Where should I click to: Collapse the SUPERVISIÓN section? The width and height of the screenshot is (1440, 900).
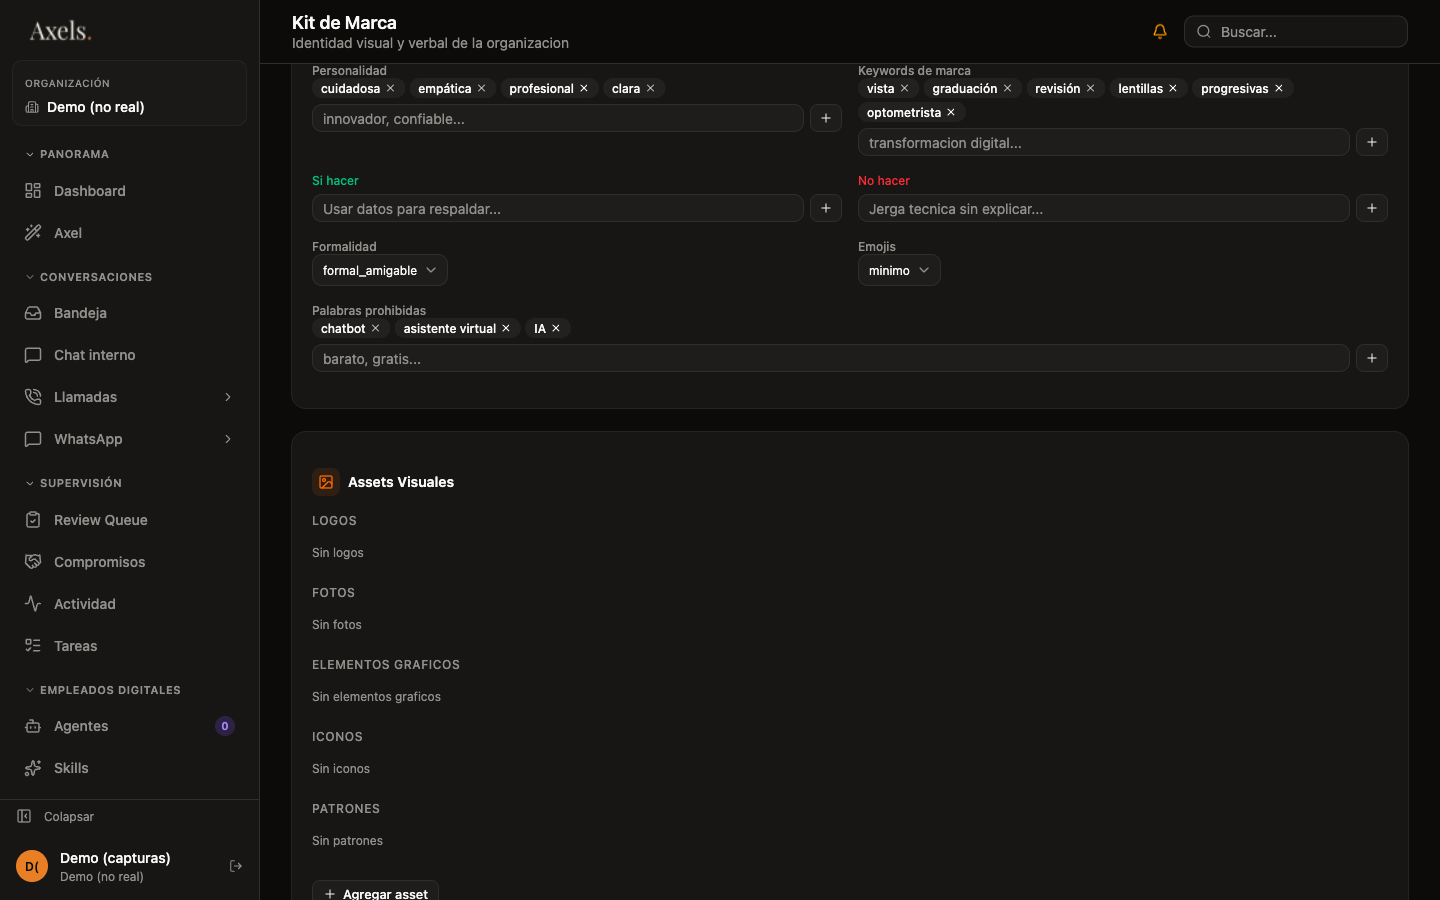click(x=73, y=483)
